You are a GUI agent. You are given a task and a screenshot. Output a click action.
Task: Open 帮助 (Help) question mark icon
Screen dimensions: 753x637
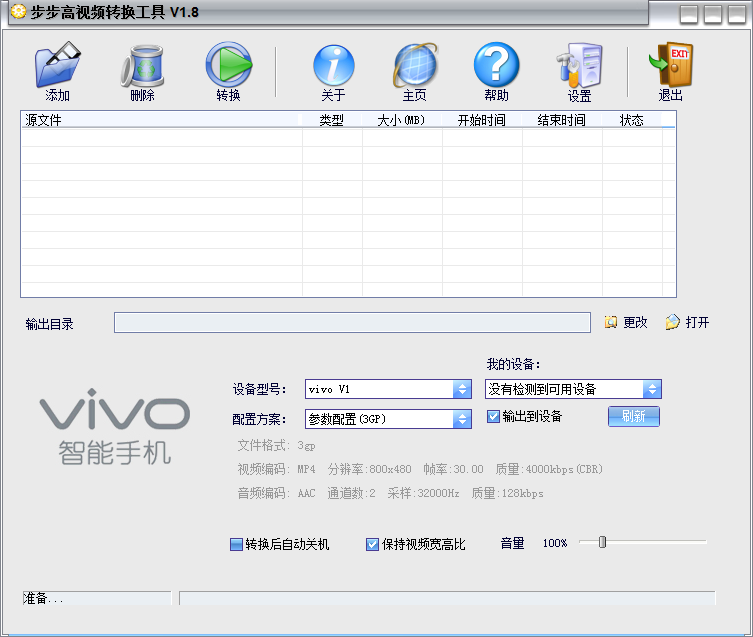click(497, 65)
